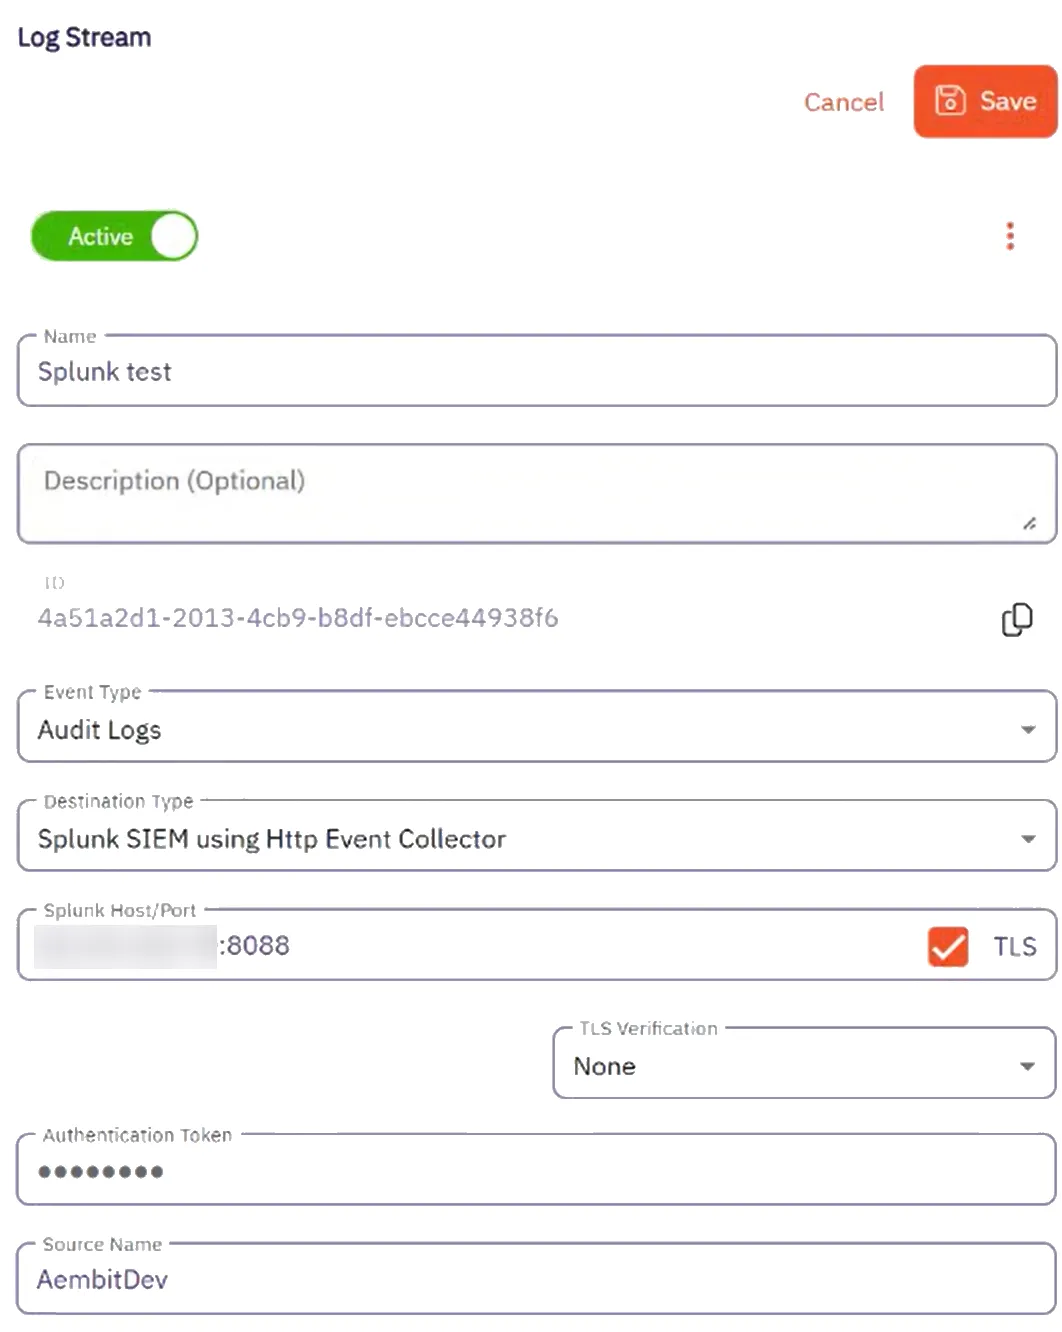Click the copy icon next to the ID
Viewport: 1062px width, 1332px height.
(1016, 619)
